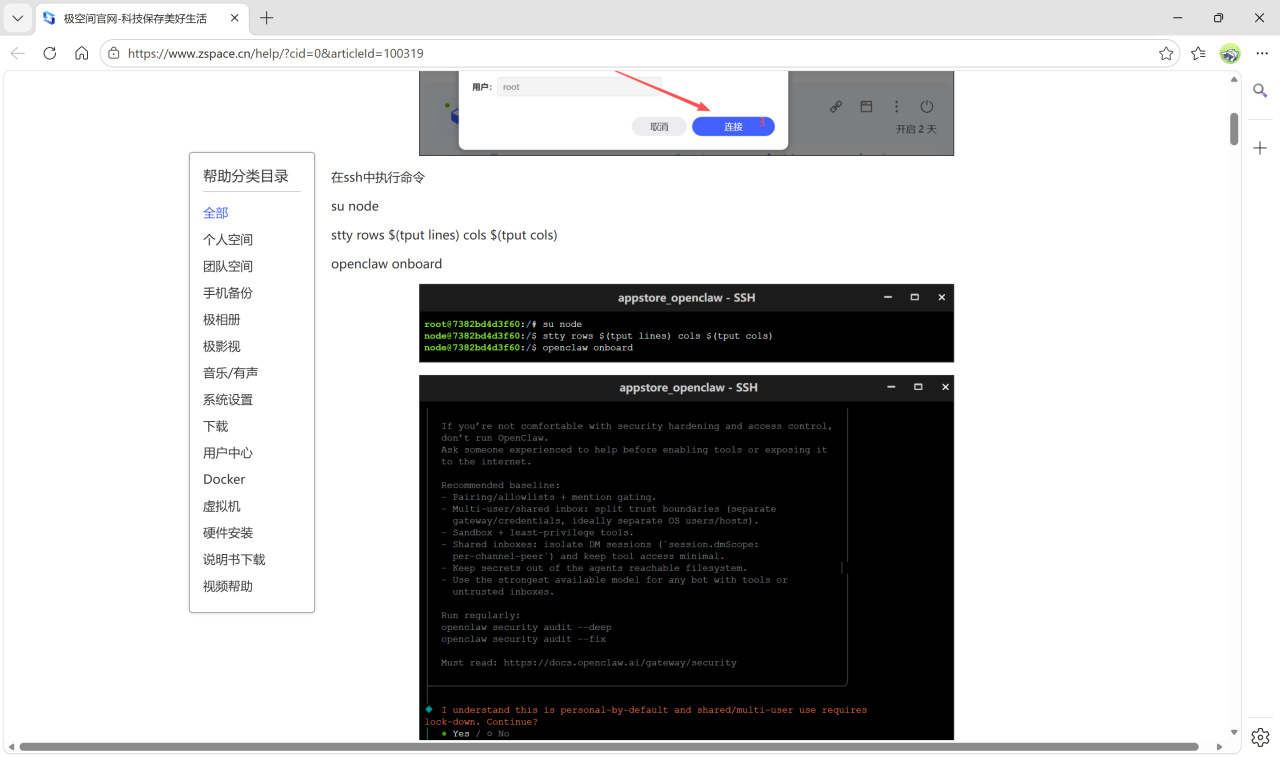Image resolution: width=1280 pixels, height=757 pixels.
Task: Click the vertical scrollbar thumb
Action: click(x=1234, y=129)
